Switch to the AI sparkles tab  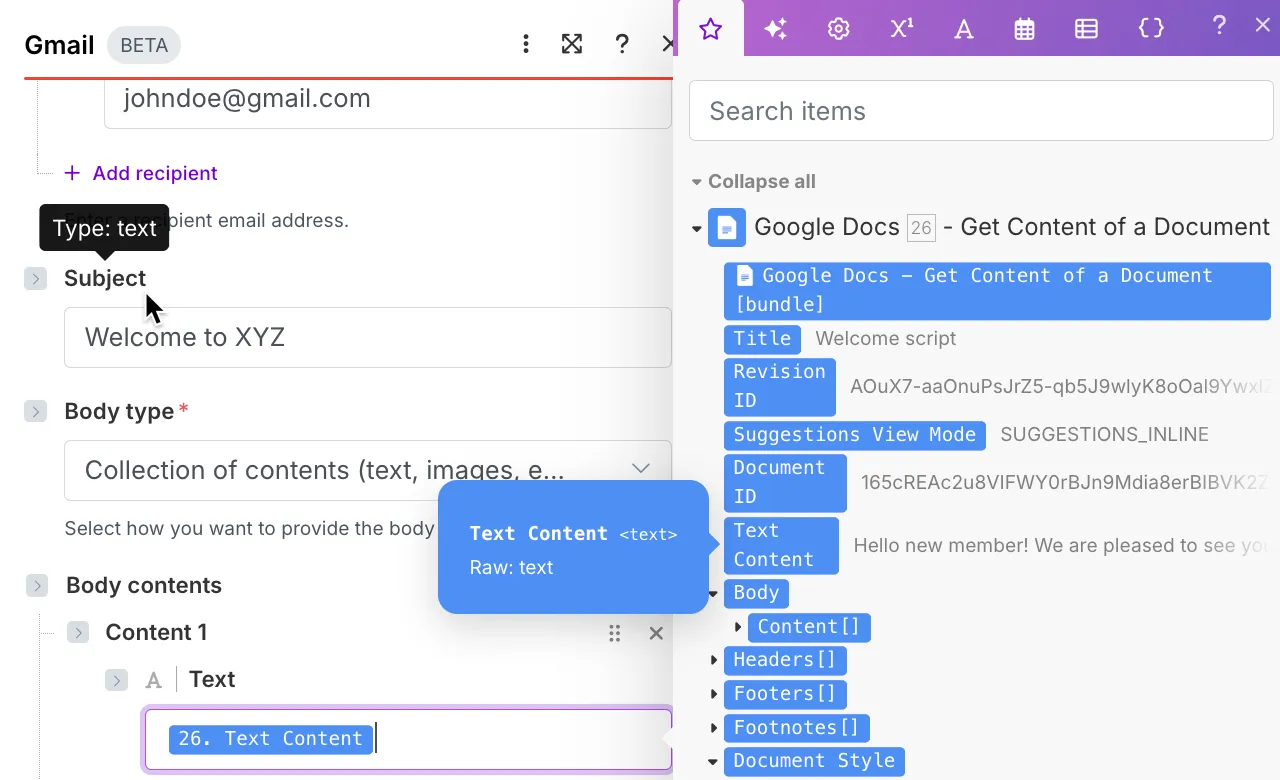[x=775, y=29]
